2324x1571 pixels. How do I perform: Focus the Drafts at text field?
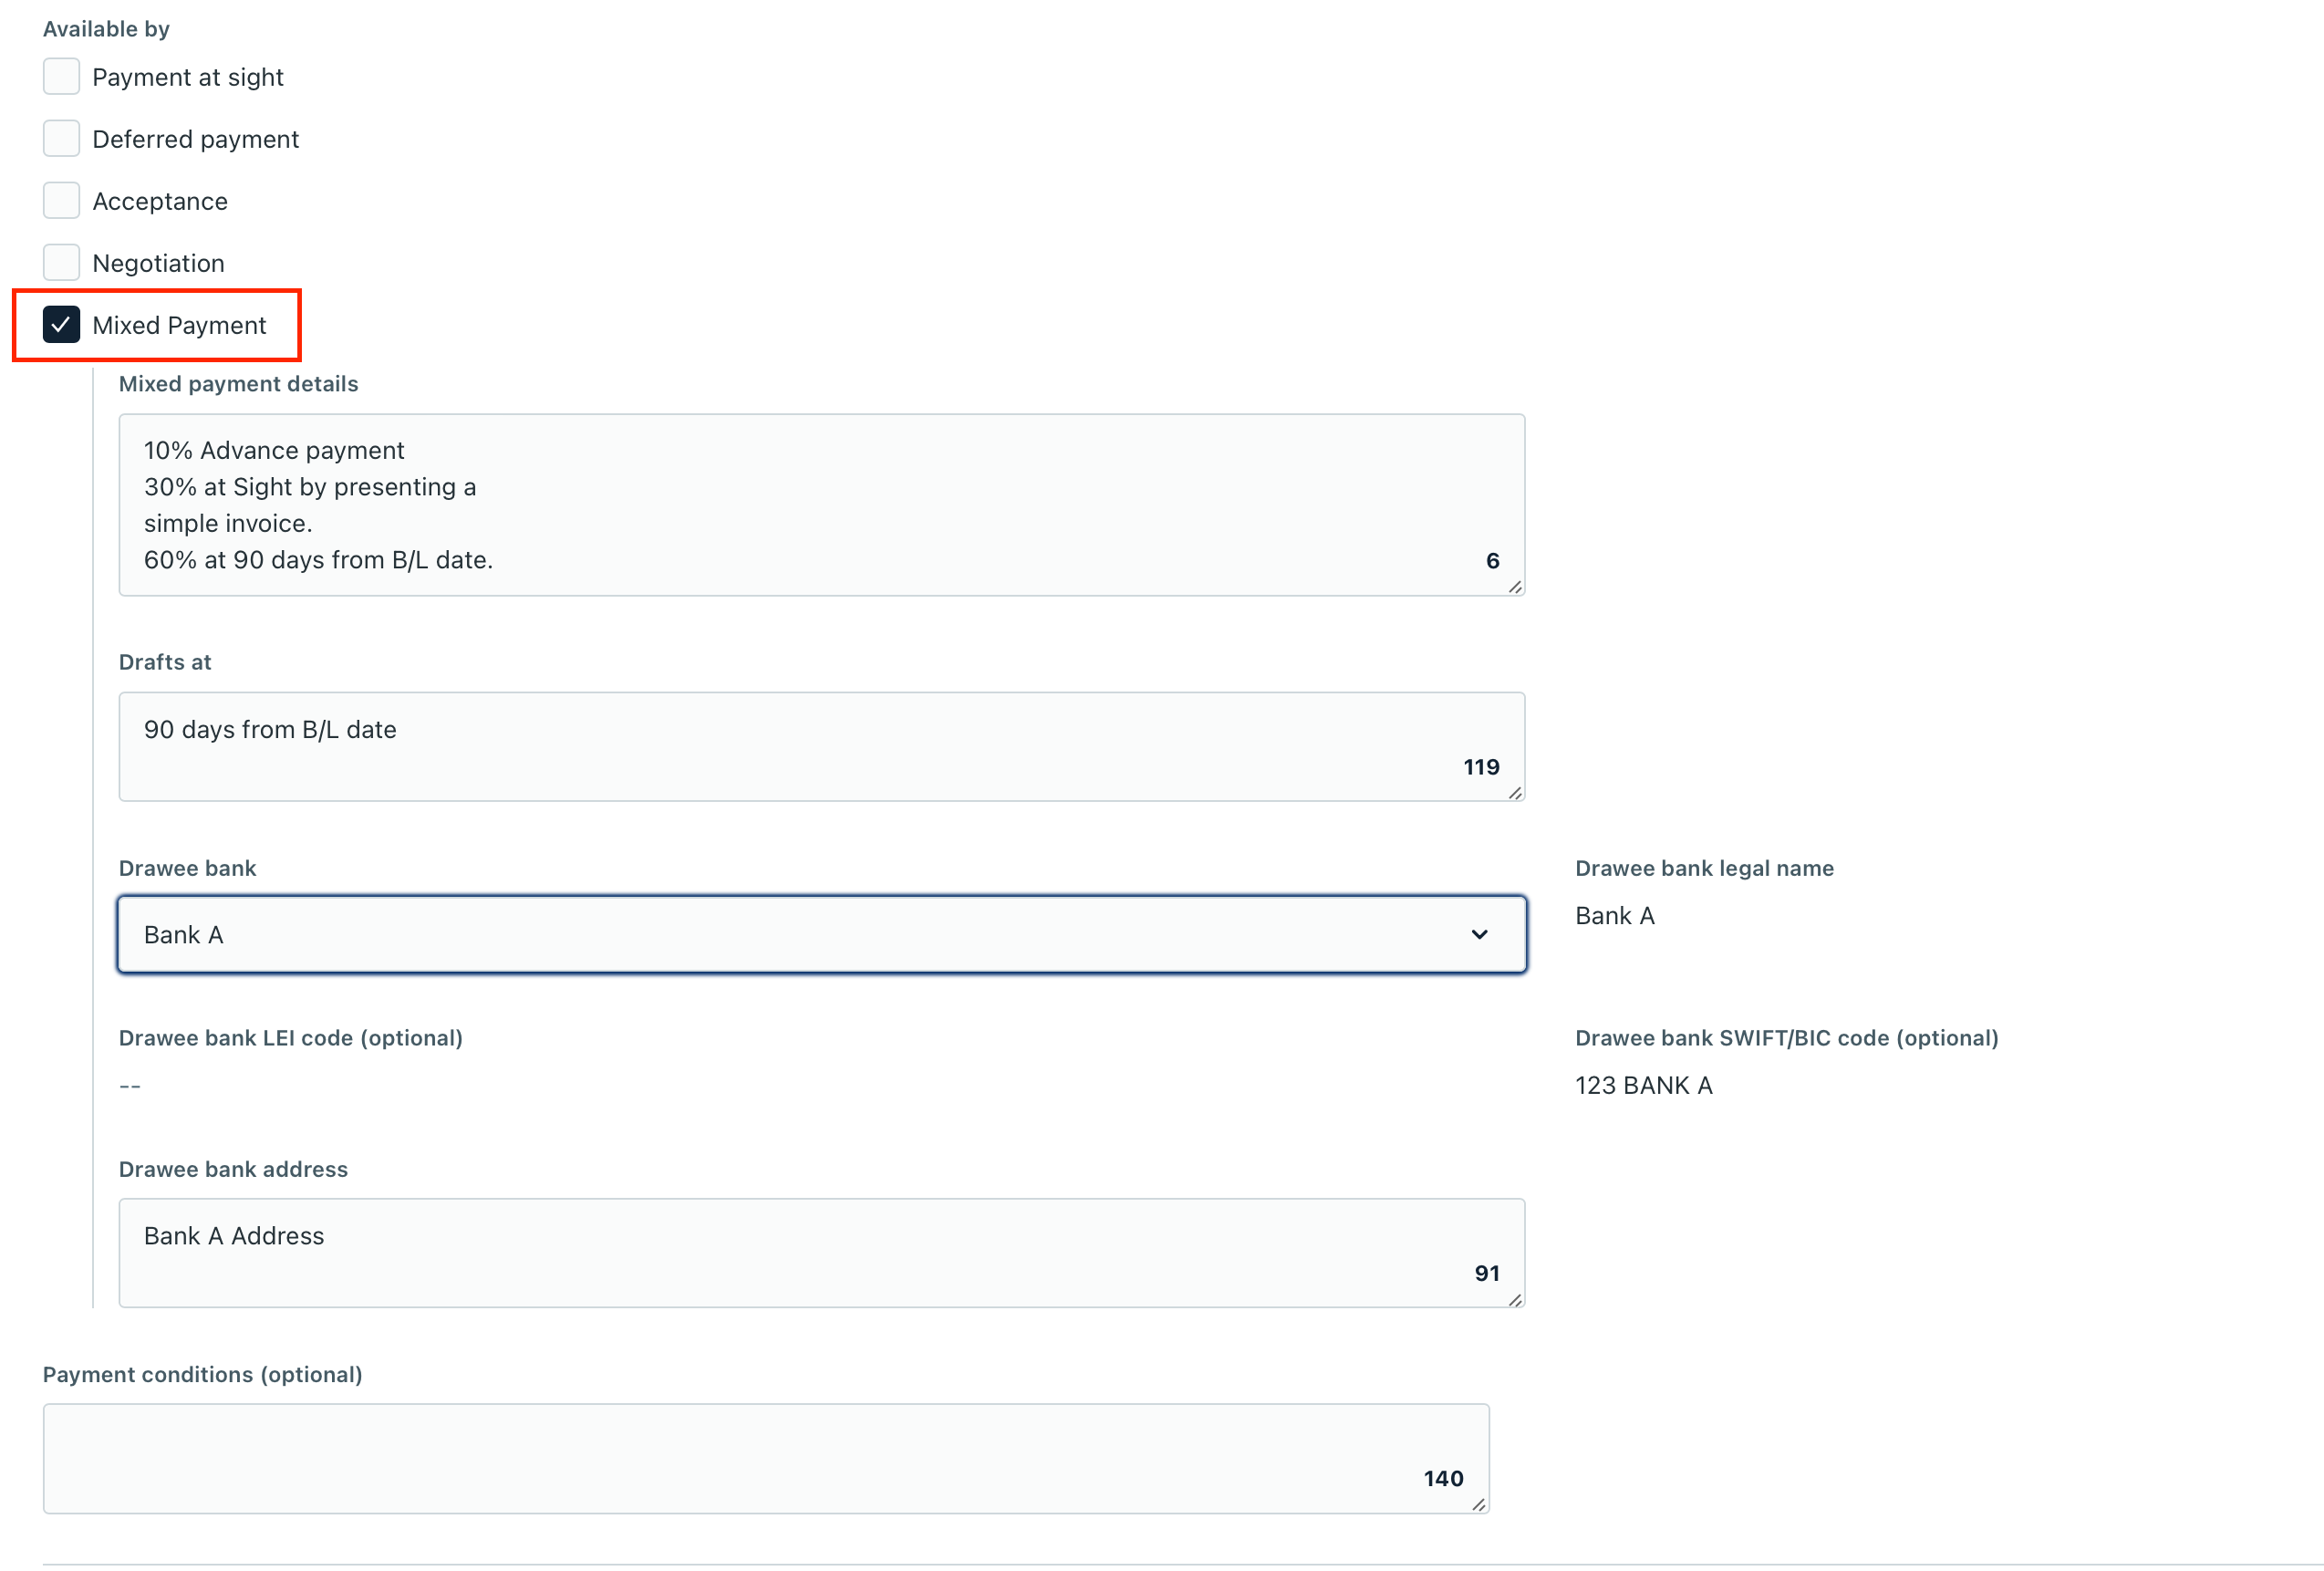821,747
